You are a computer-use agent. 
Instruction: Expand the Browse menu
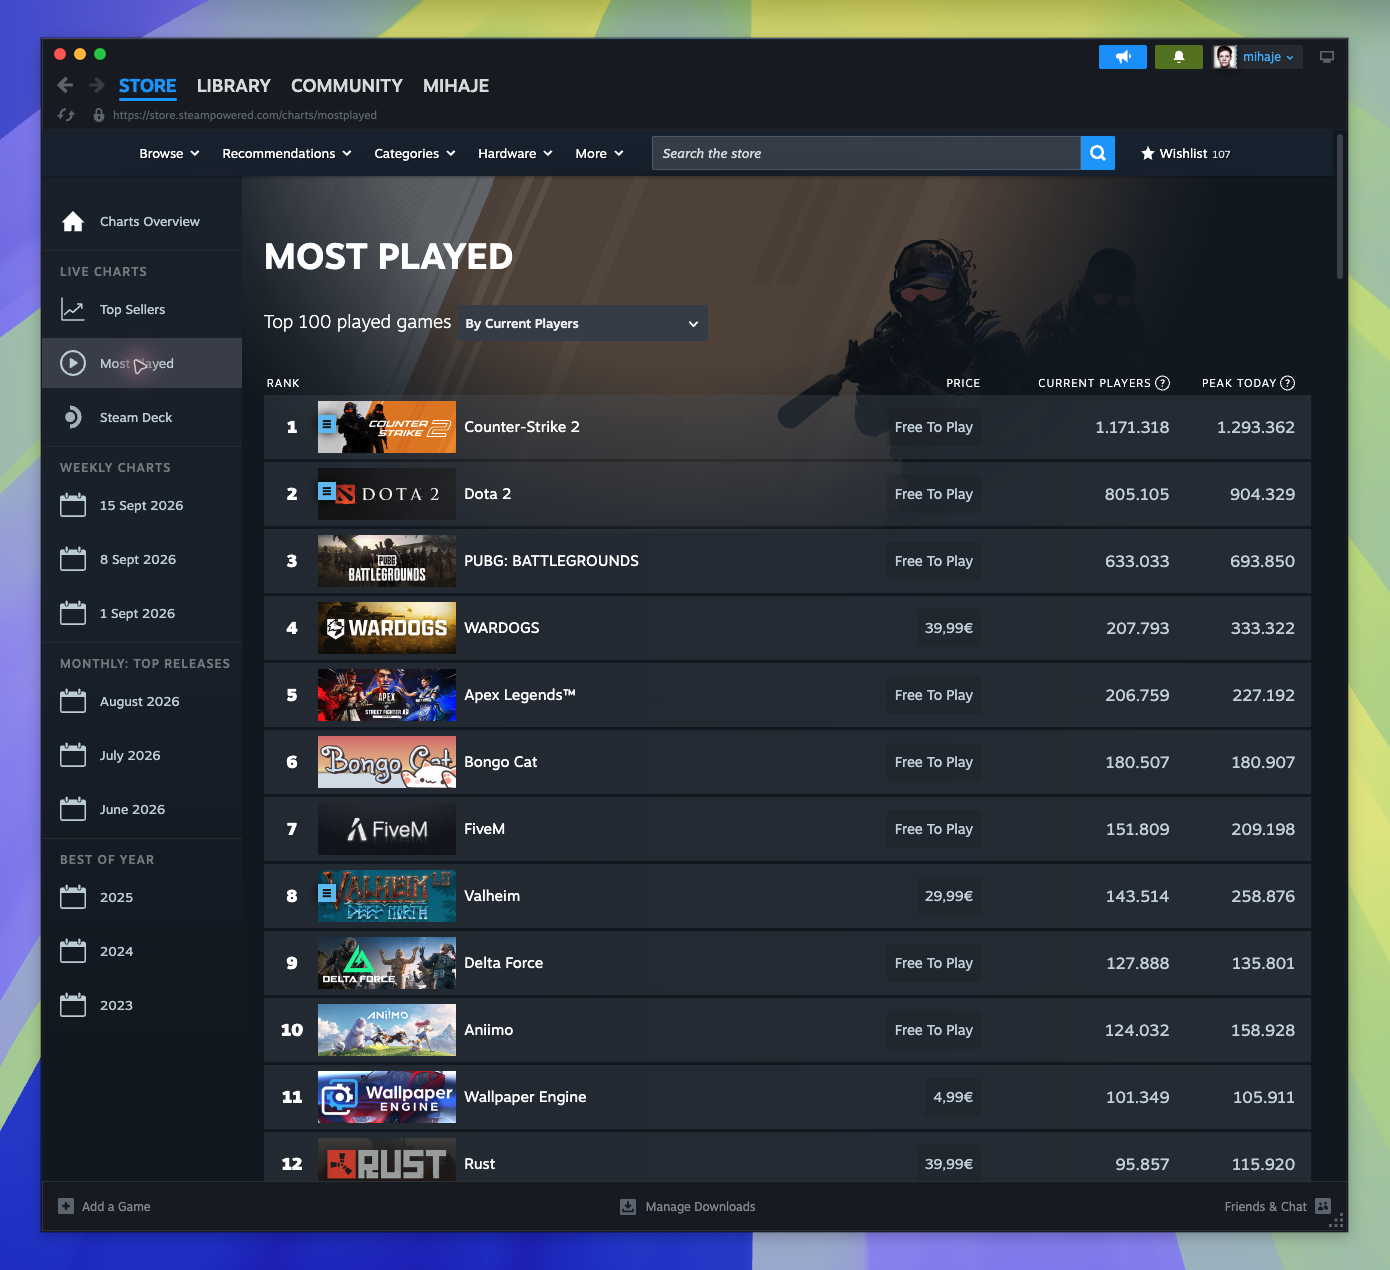point(170,153)
